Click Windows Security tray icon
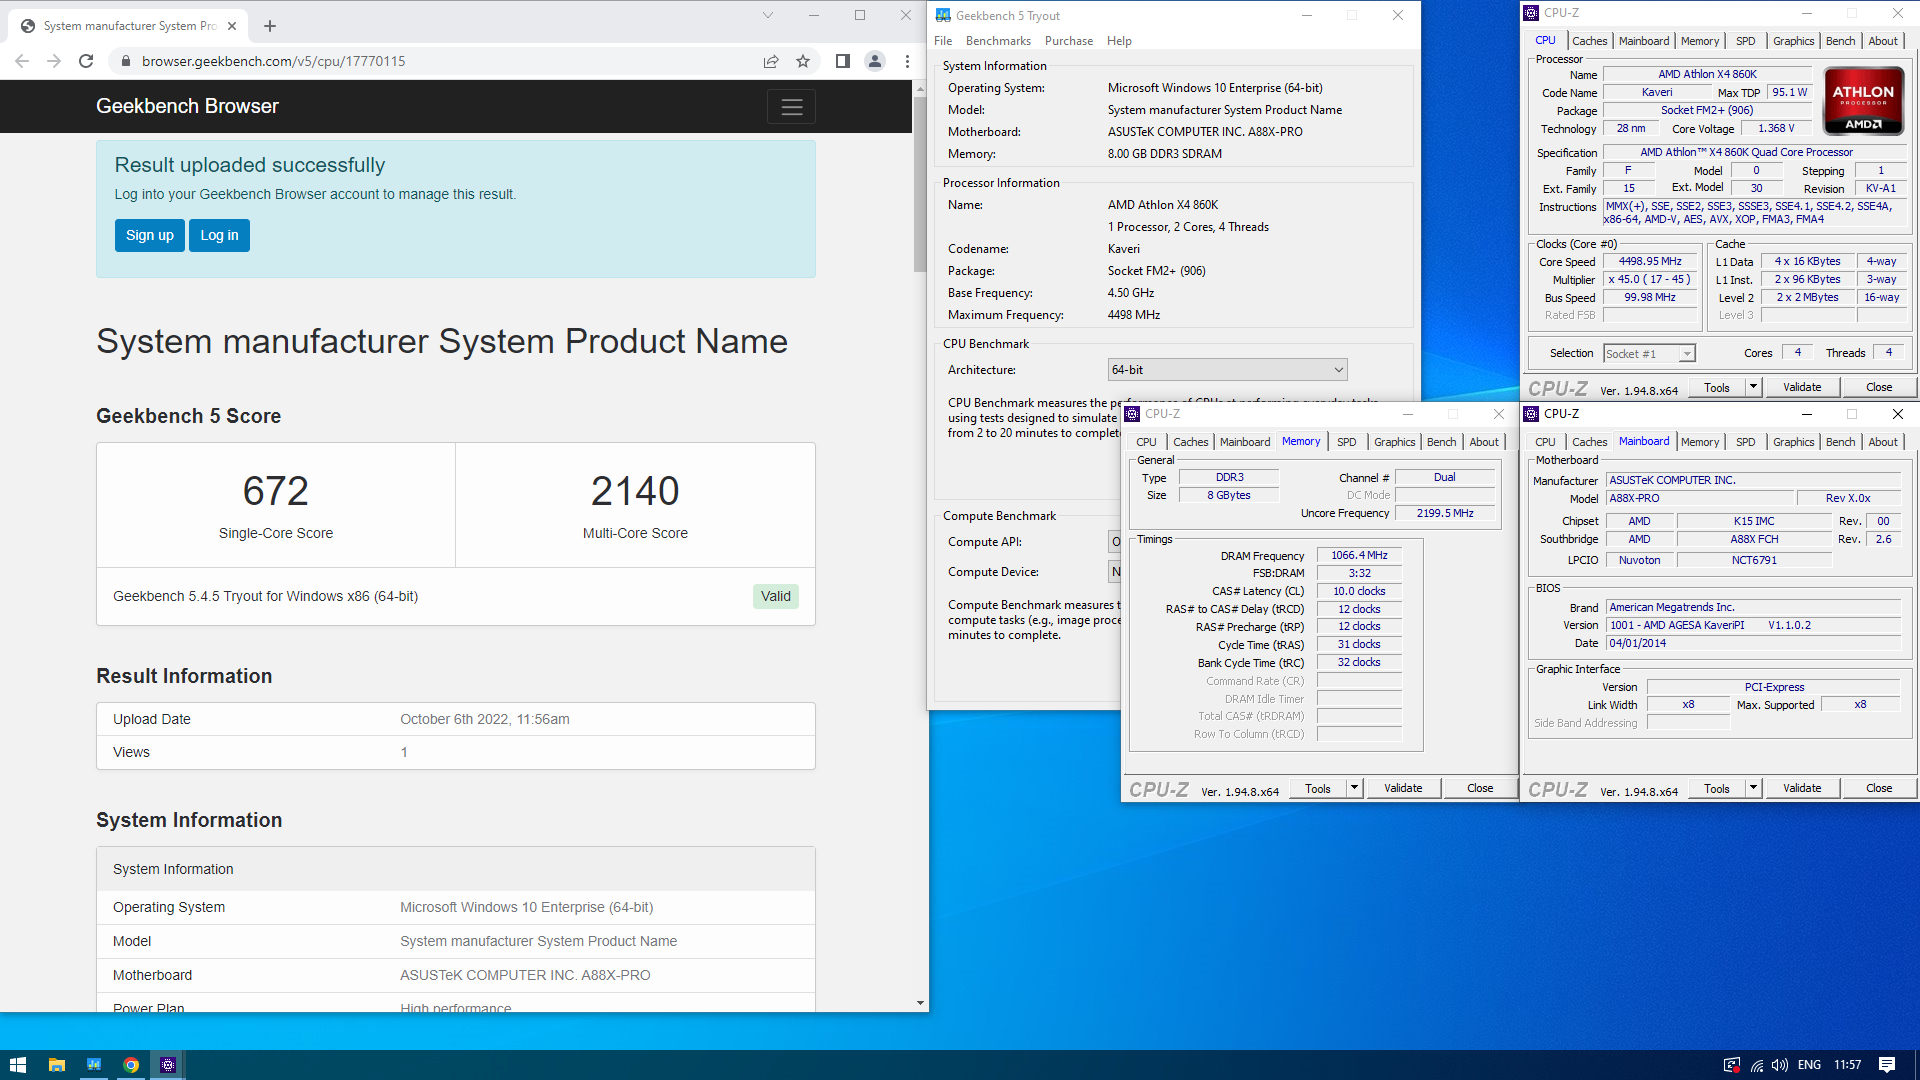The height and width of the screenshot is (1080, 1920). (x=1731, y=1065)
